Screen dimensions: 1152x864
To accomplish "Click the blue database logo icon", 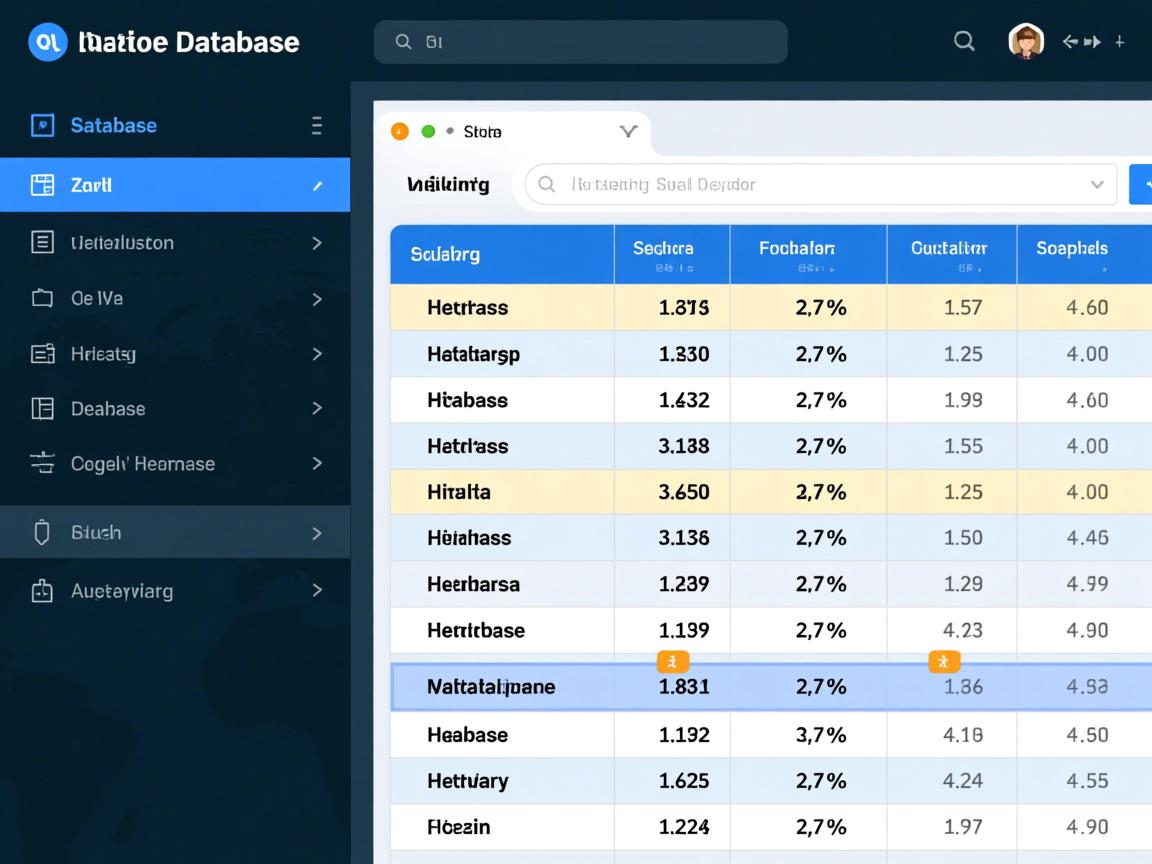I will (47, 42).
